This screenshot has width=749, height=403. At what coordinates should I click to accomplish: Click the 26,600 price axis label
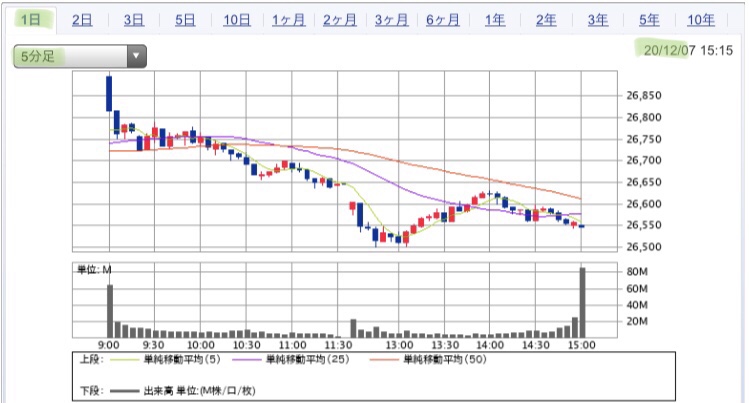point(644,204)
